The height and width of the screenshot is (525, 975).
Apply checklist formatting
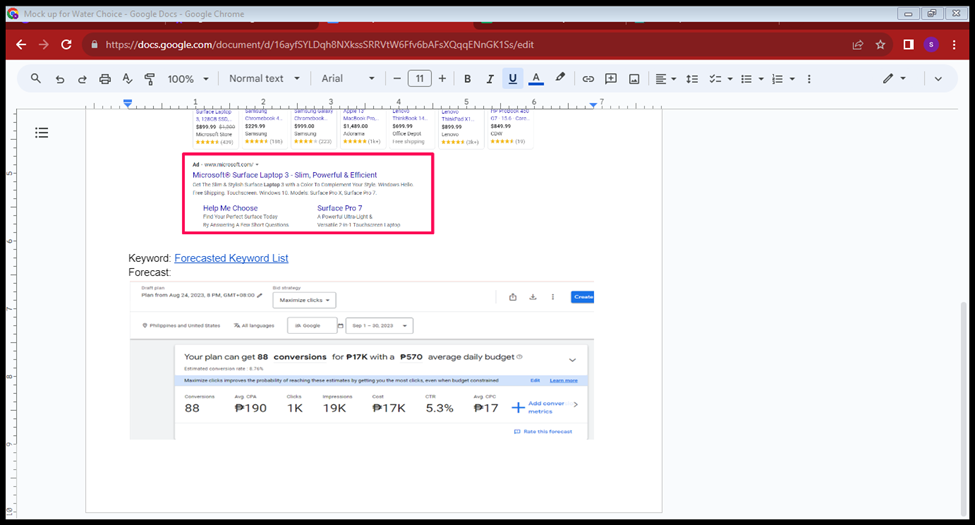716,79
